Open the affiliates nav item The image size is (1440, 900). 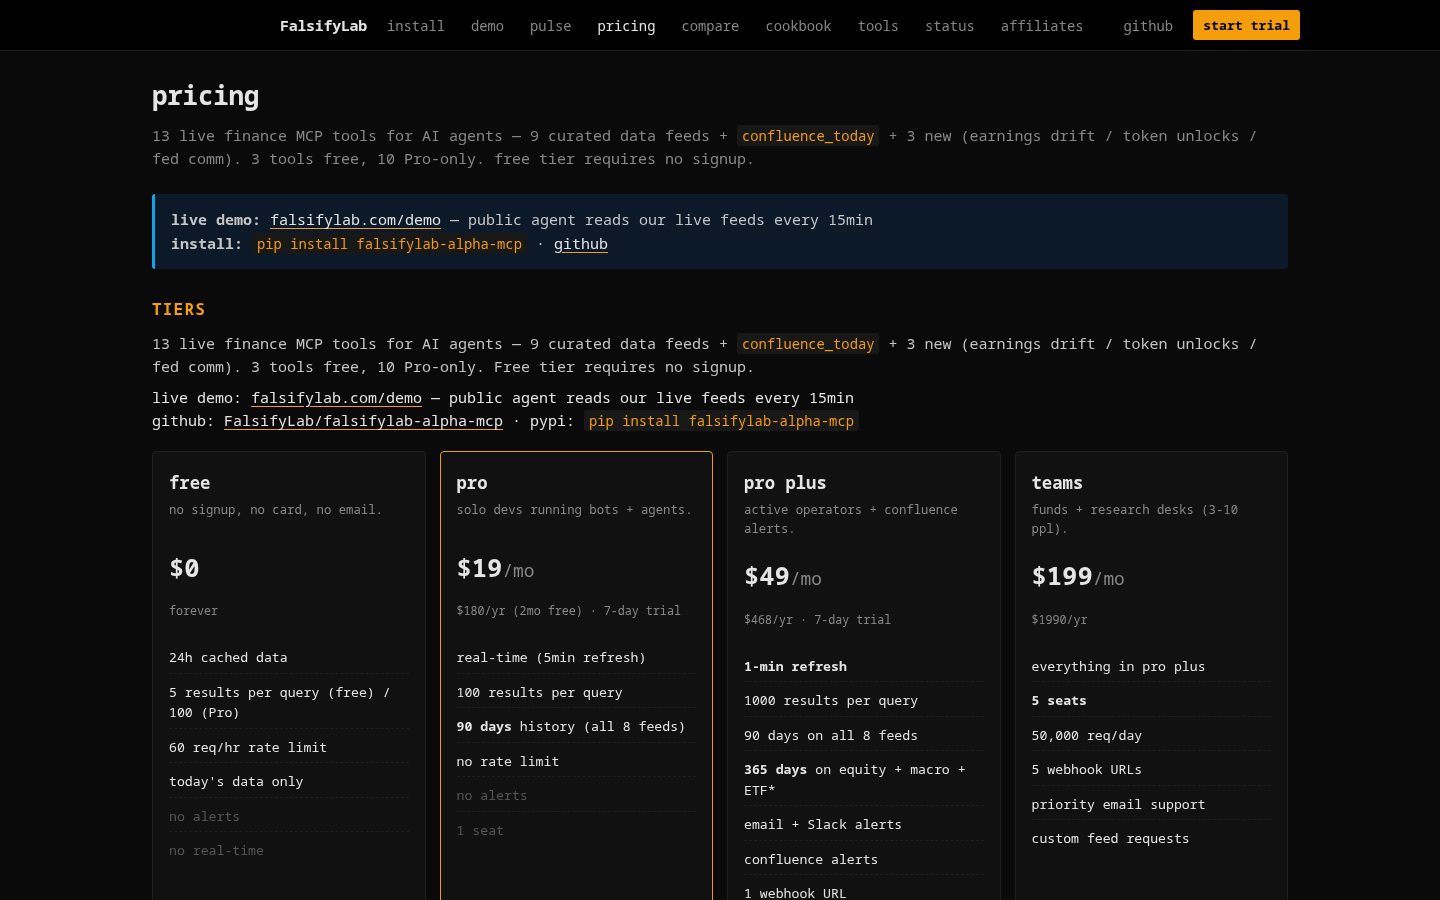(1041, 26)
